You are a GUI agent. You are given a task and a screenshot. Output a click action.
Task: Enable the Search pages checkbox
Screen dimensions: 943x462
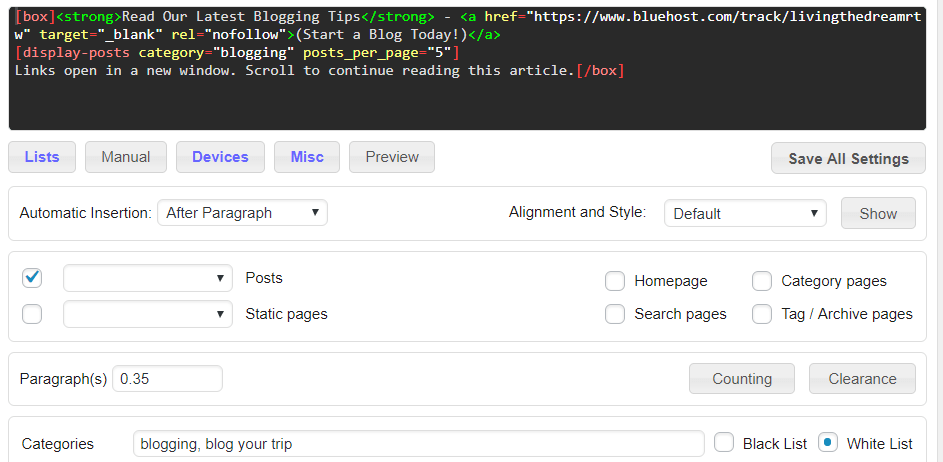(615, 314)
